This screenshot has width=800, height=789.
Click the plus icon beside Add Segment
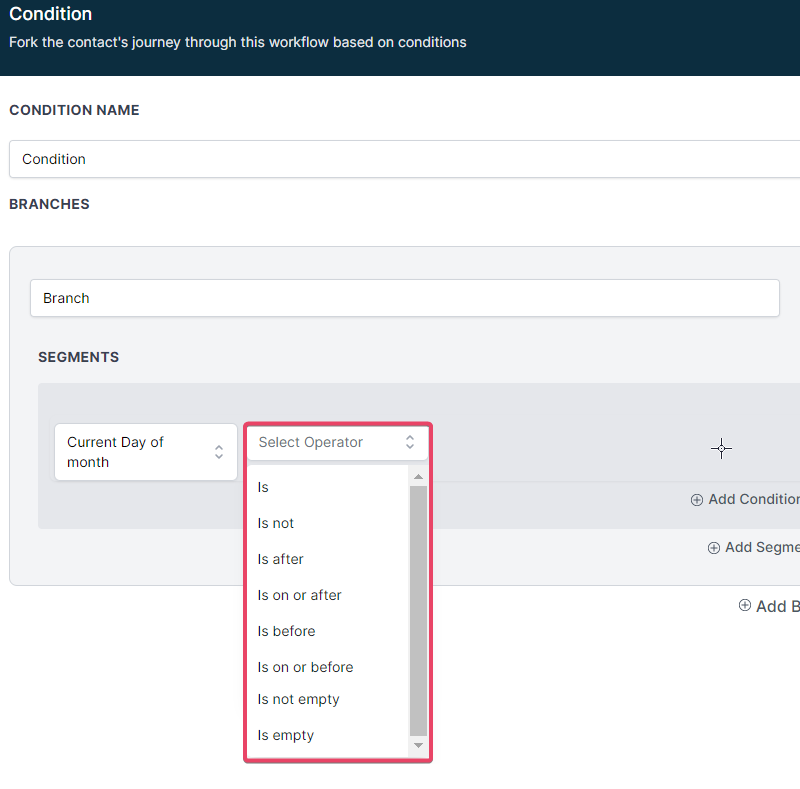[x=714, y=548]
